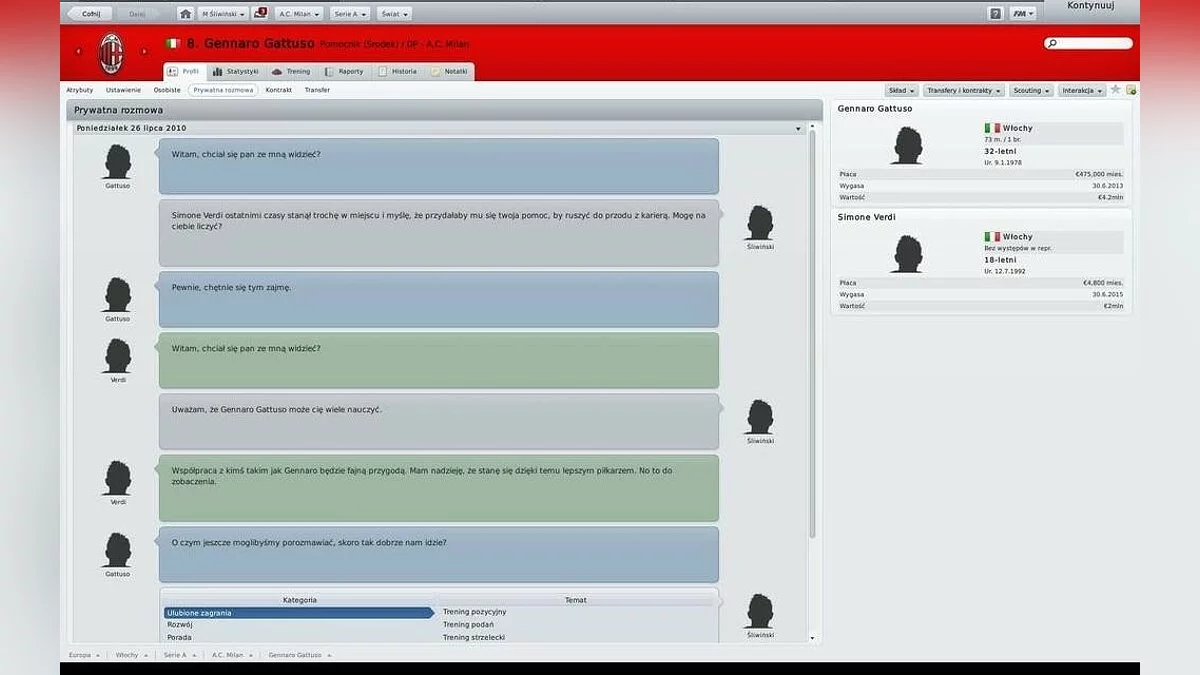Select Prywatna rozmowa sub-tab
The height and width of the screenshot is (675, 1200).
click(223, 90)
